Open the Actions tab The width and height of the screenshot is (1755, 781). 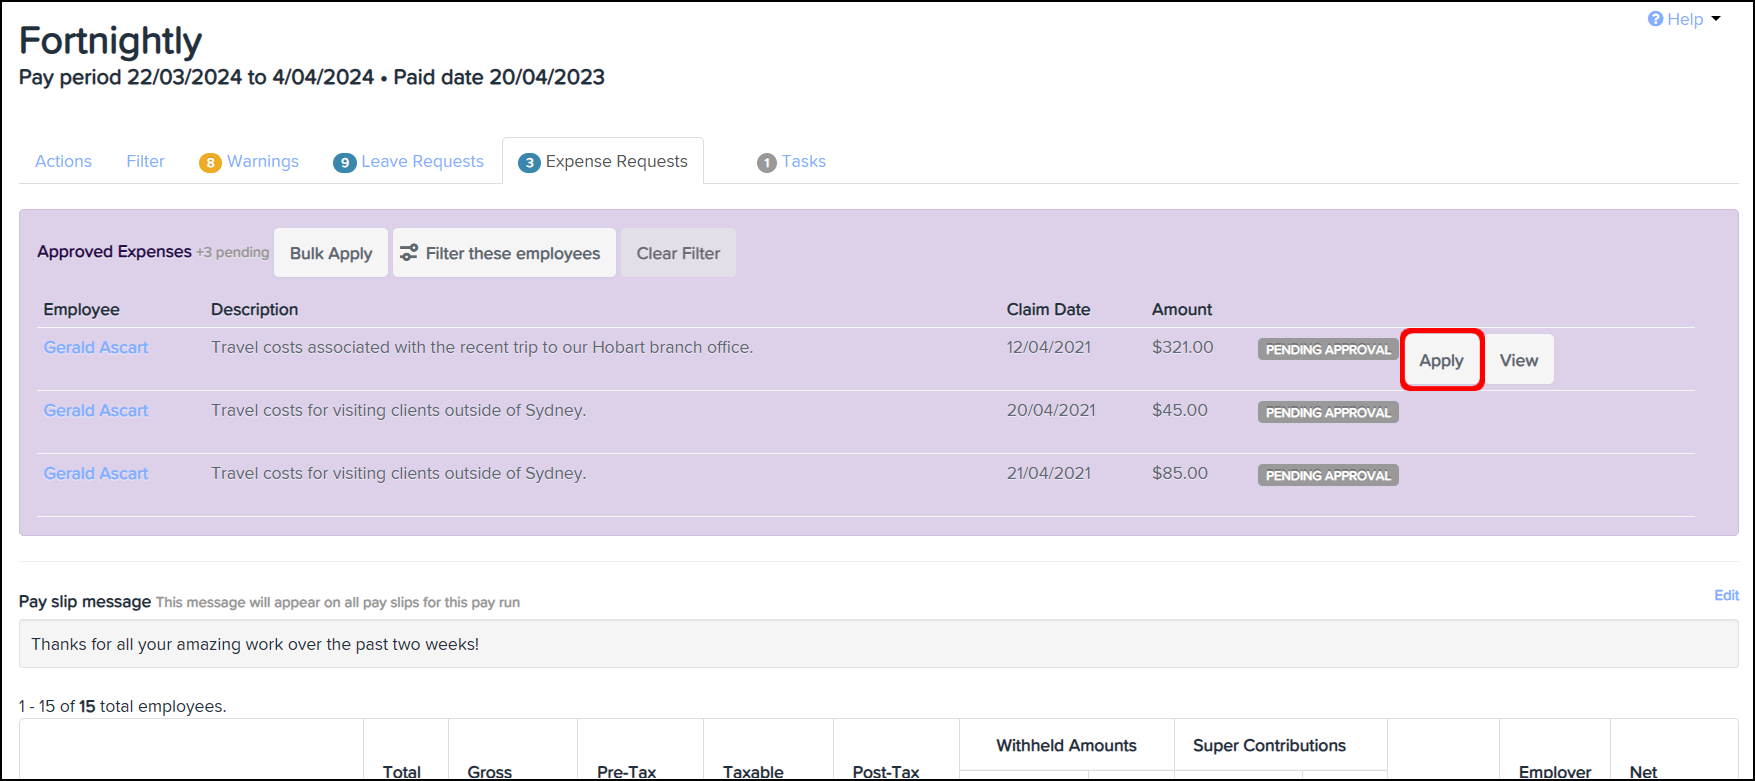tap(63, 161)
